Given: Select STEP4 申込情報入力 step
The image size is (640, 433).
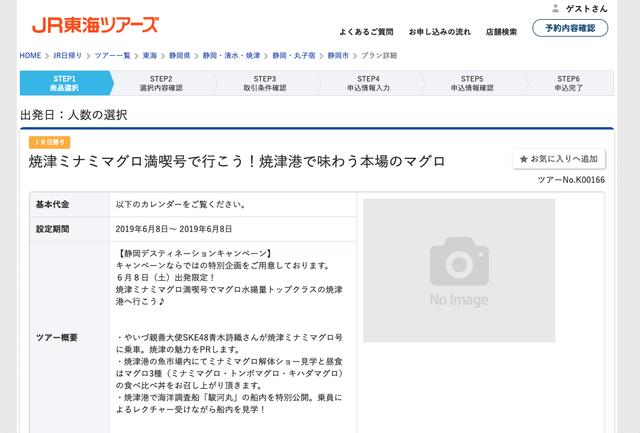Looking at the screenshot, I should click(x=369, y=83).
